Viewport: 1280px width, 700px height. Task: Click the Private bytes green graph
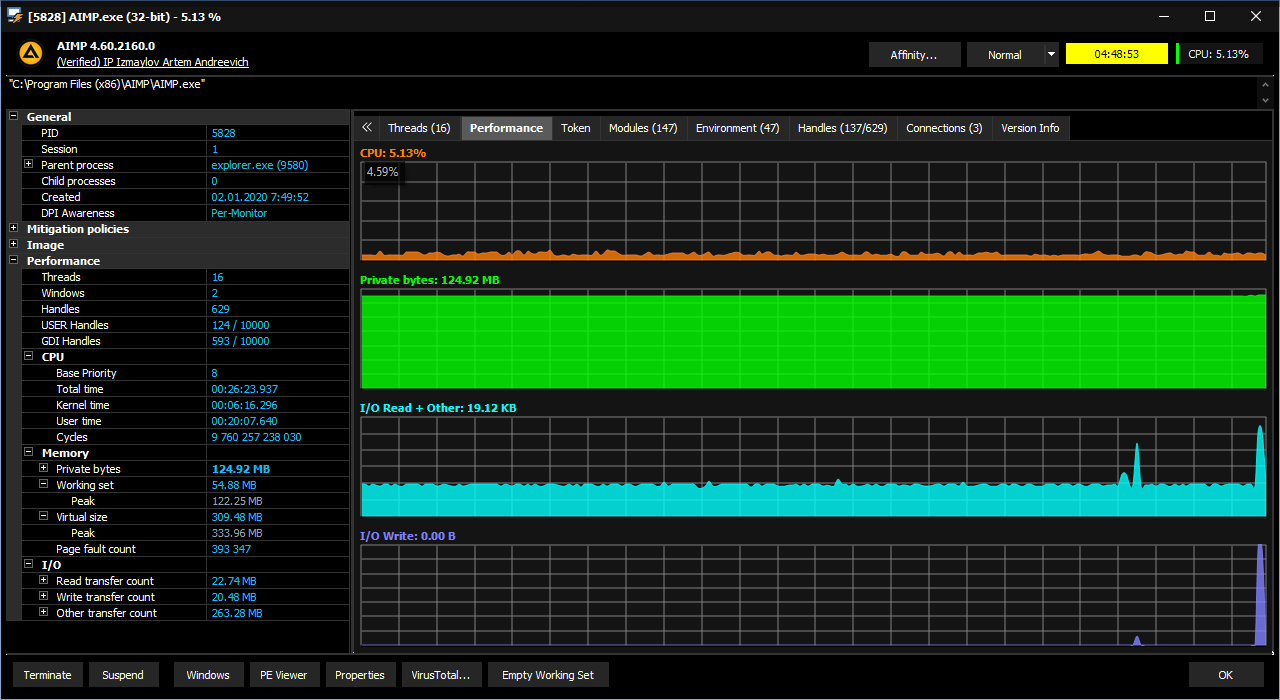tap(813, 338)
